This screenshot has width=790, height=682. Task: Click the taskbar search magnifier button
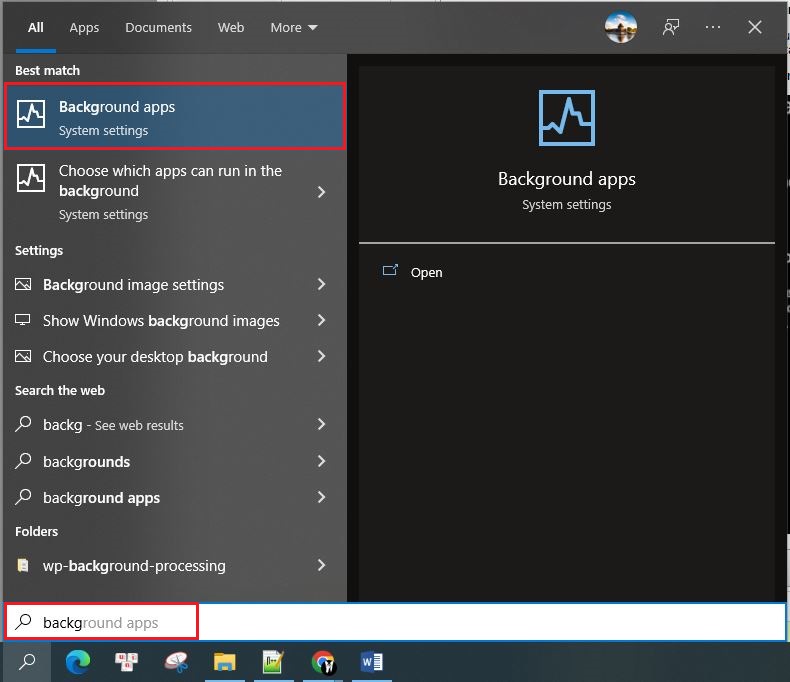27,661
